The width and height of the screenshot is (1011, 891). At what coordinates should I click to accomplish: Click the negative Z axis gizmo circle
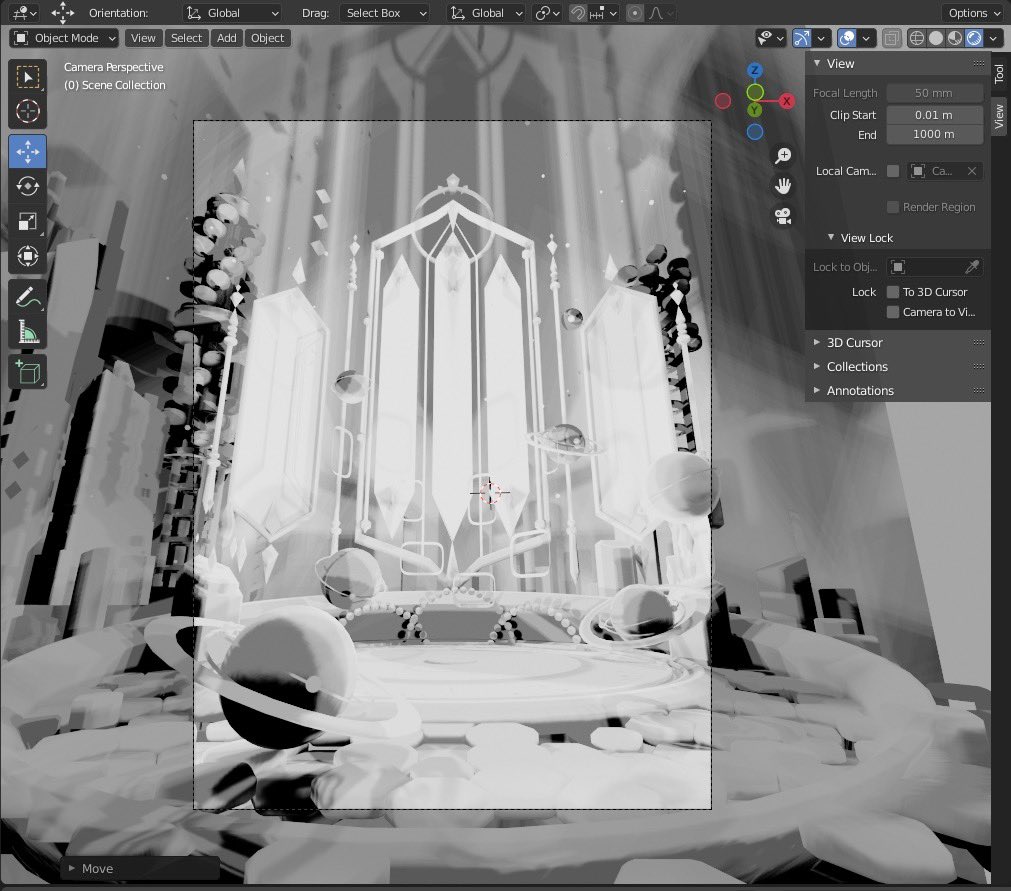[755, 132]
